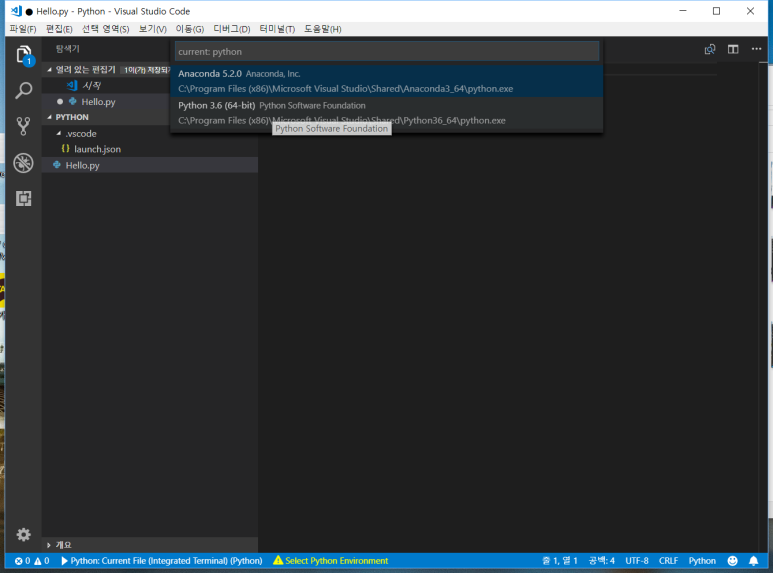This screenshot has height=573, width=773.
Task: Open the More Actions ellipsis menu
Action: point(756,49)
